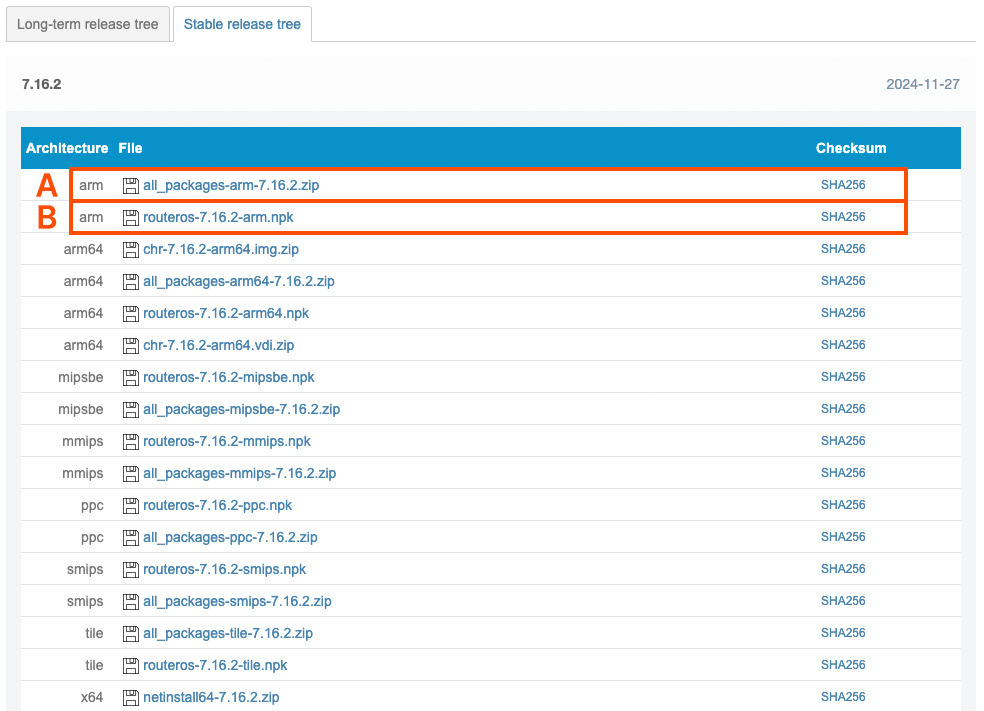Viewport: 984px width, 711px height.
Task: Click the Architecture column header
Action: [x=67, y=148]
